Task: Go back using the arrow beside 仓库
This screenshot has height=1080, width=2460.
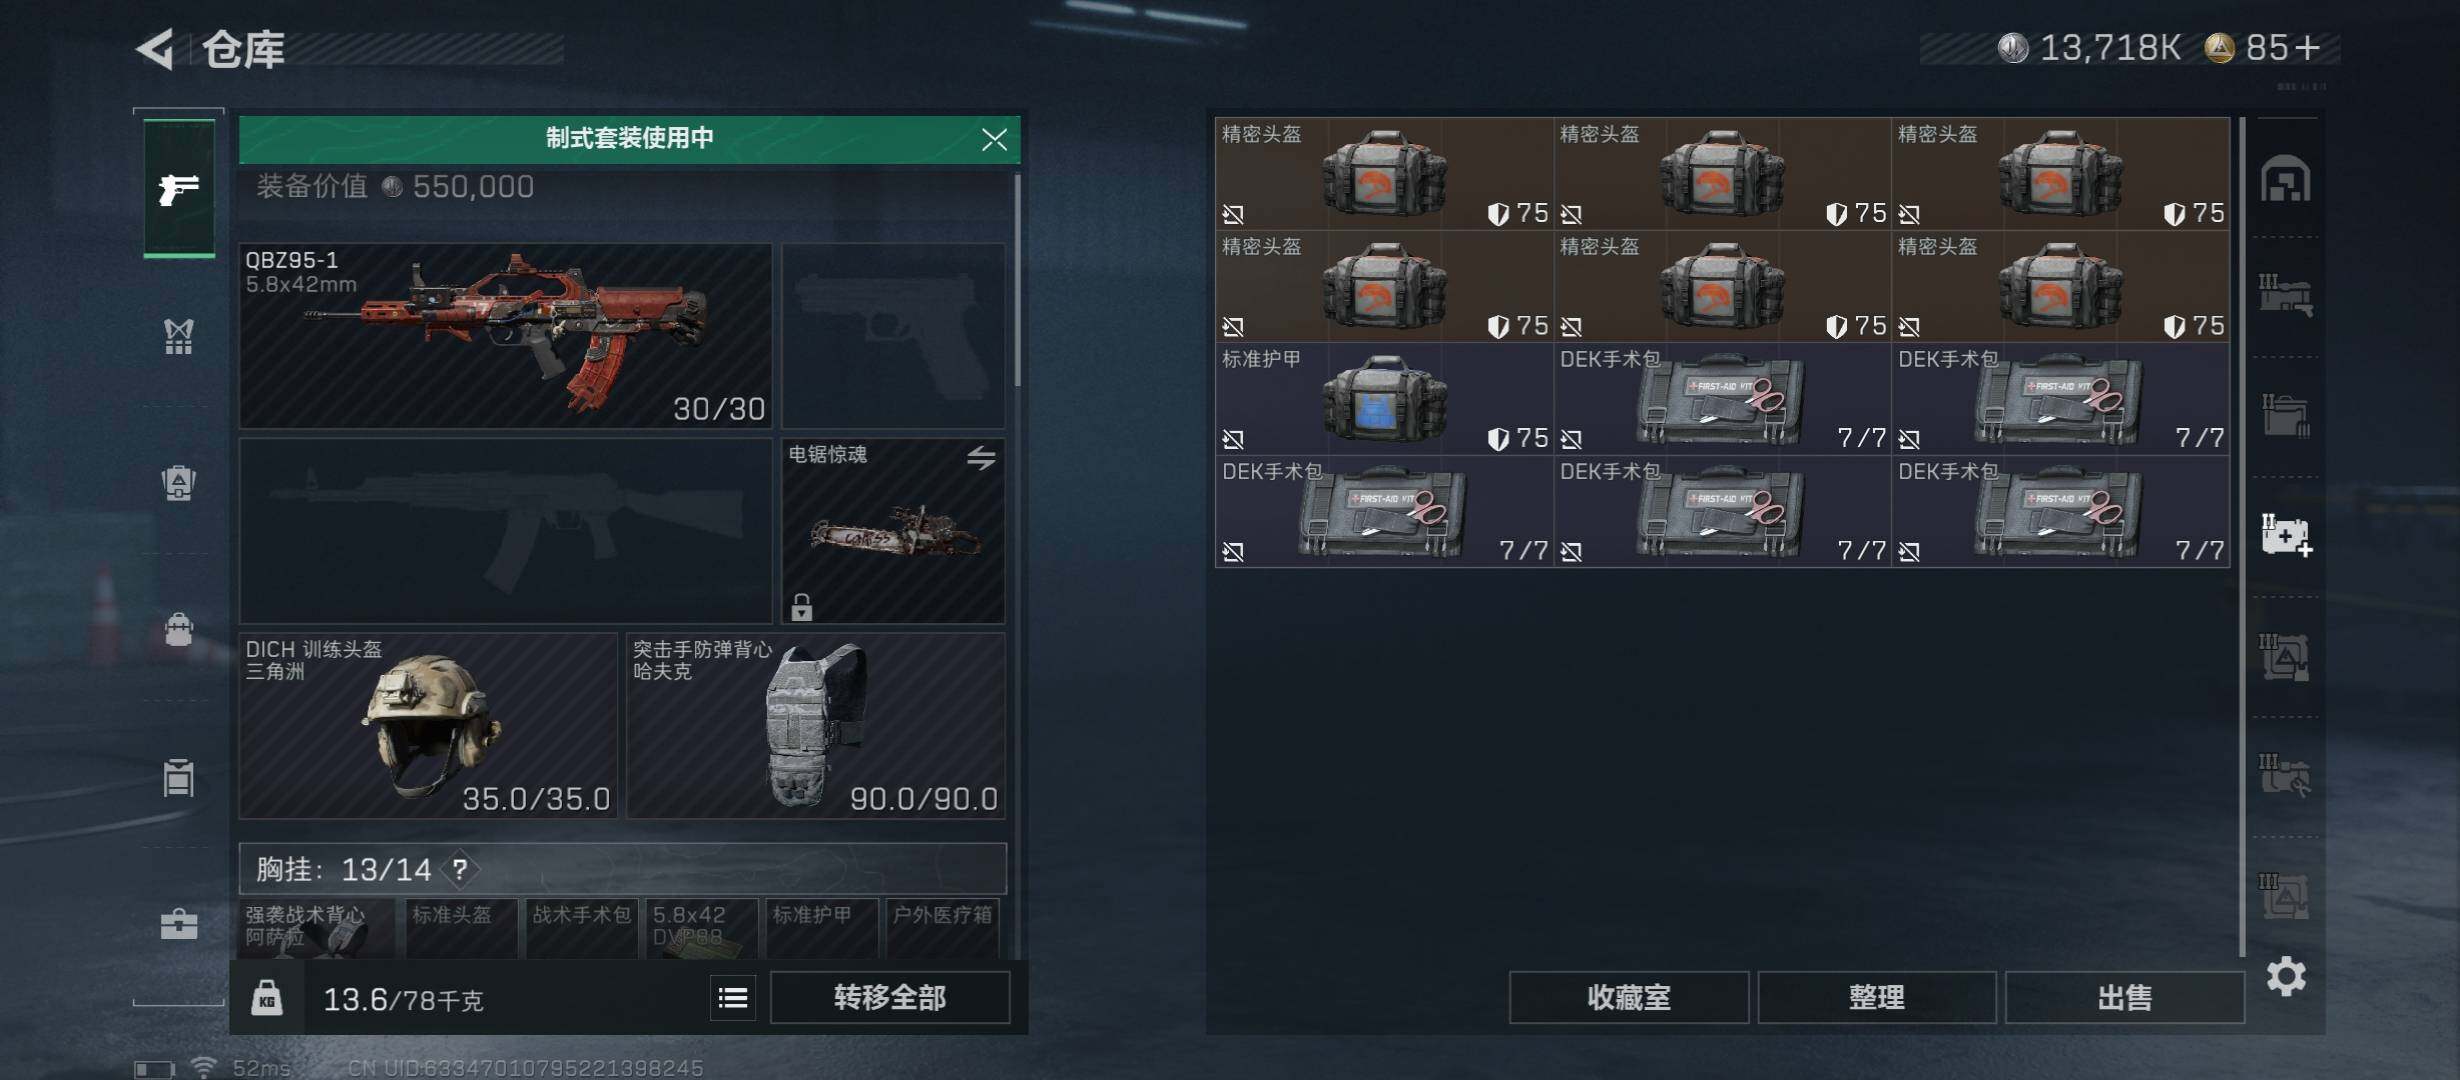Action: 156,49
